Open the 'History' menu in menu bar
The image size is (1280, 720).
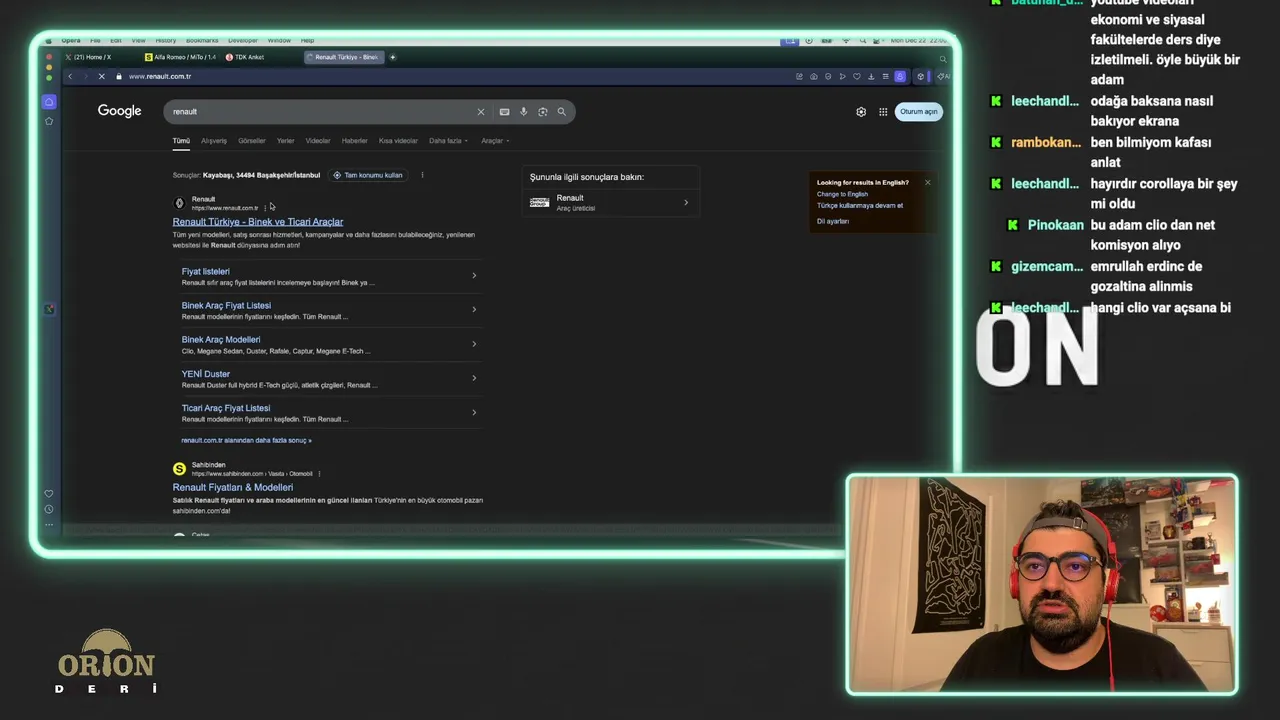pos(165,41)
